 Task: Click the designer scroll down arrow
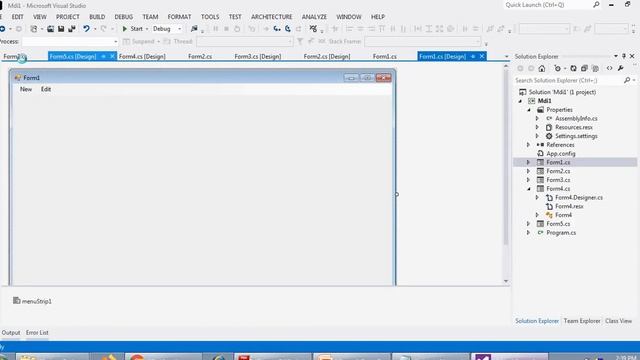pos(506,281)
